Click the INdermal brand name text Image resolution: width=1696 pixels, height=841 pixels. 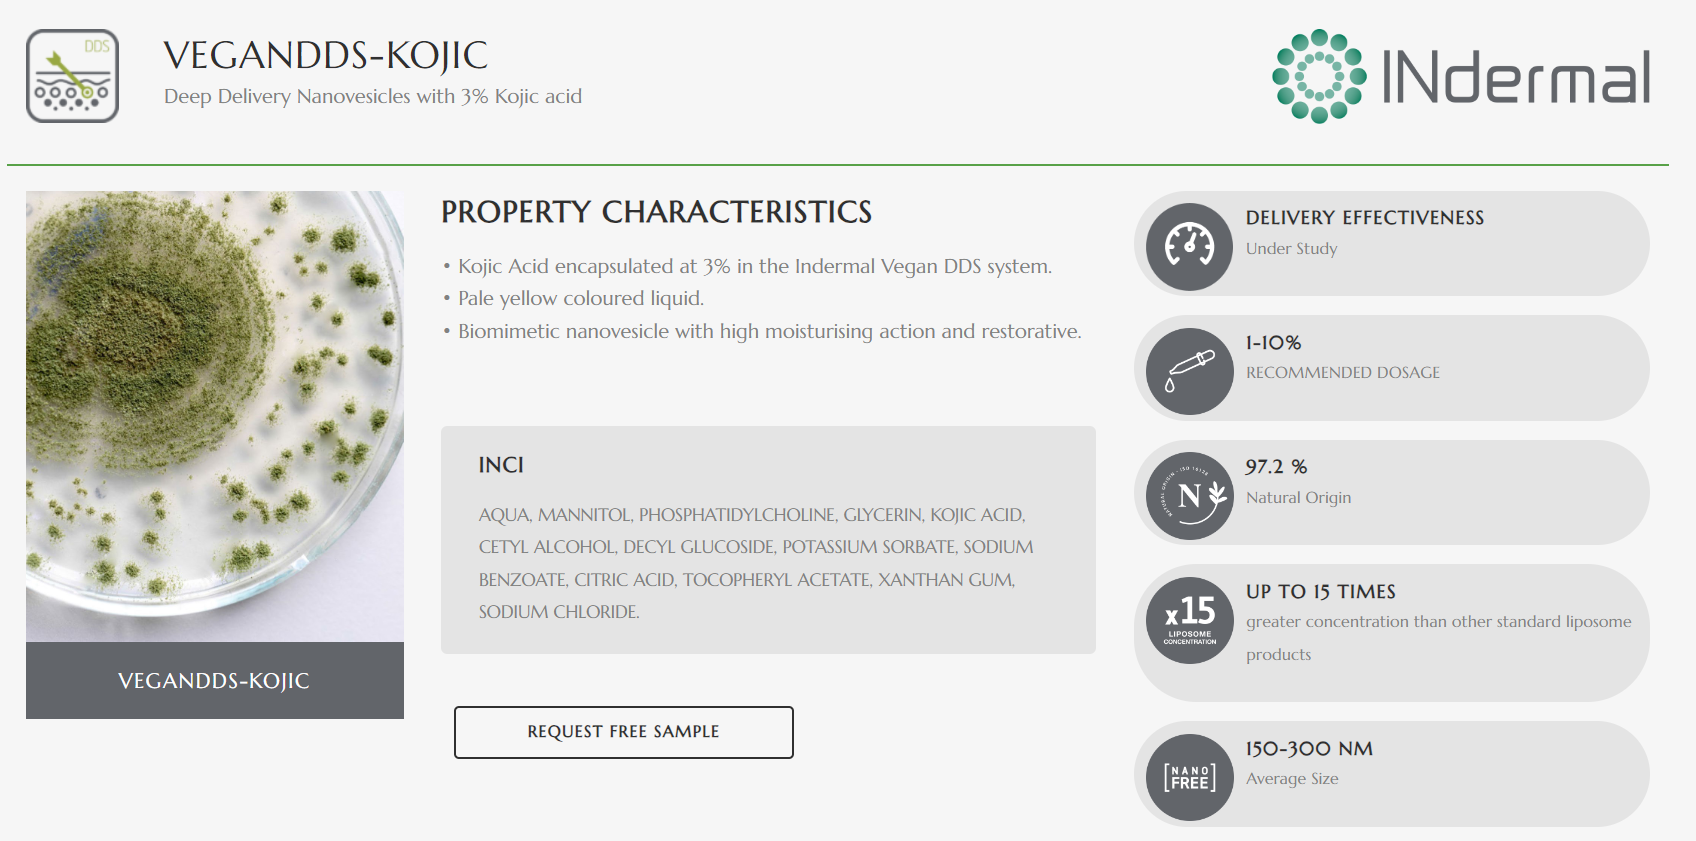pyautogui.click(x=1515, y=78)
